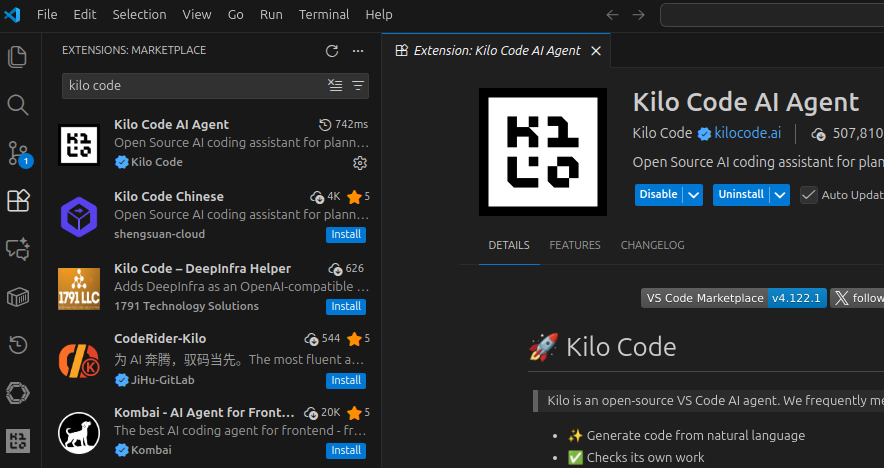Open the Kilo Code icon in activity bar
884x468 pixels.
[x=17, y=440]
